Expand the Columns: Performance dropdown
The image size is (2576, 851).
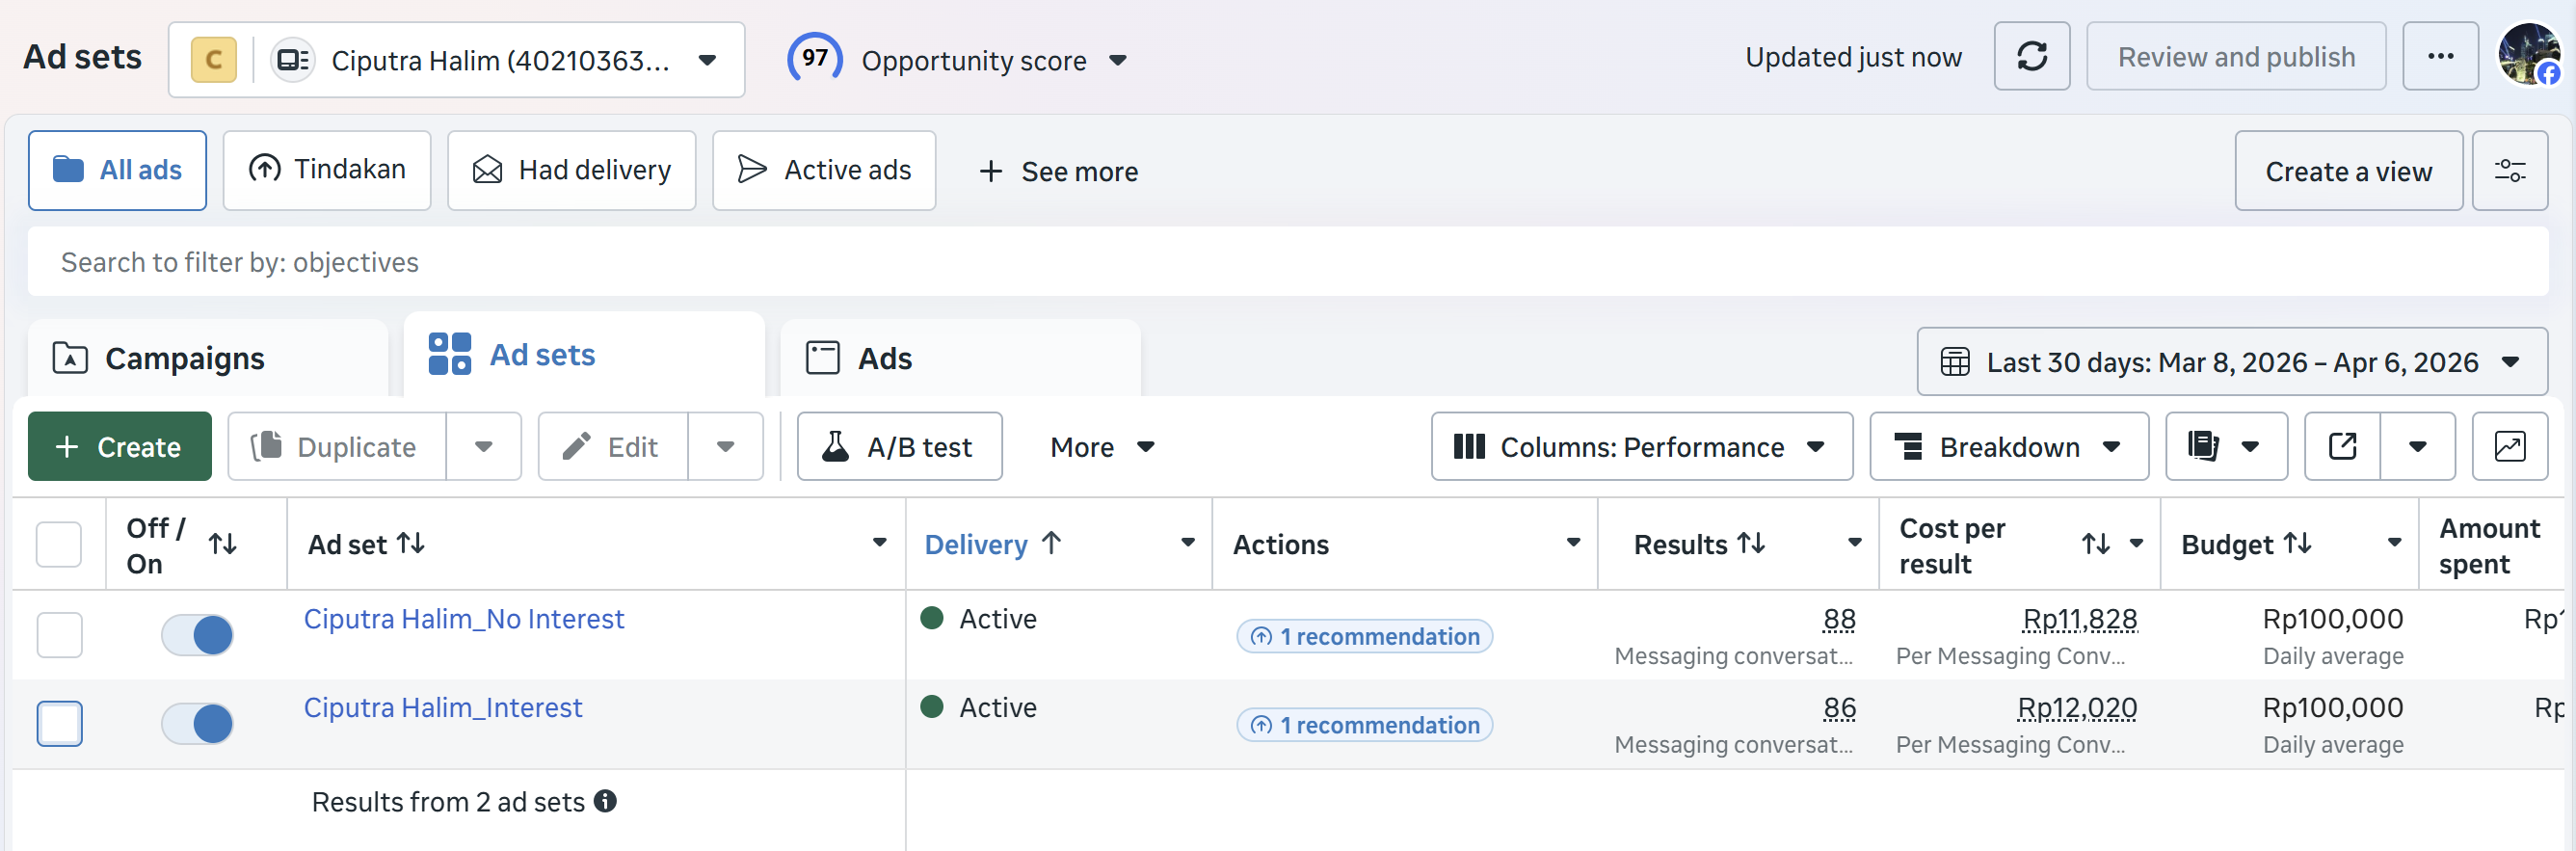(1641, 447)
